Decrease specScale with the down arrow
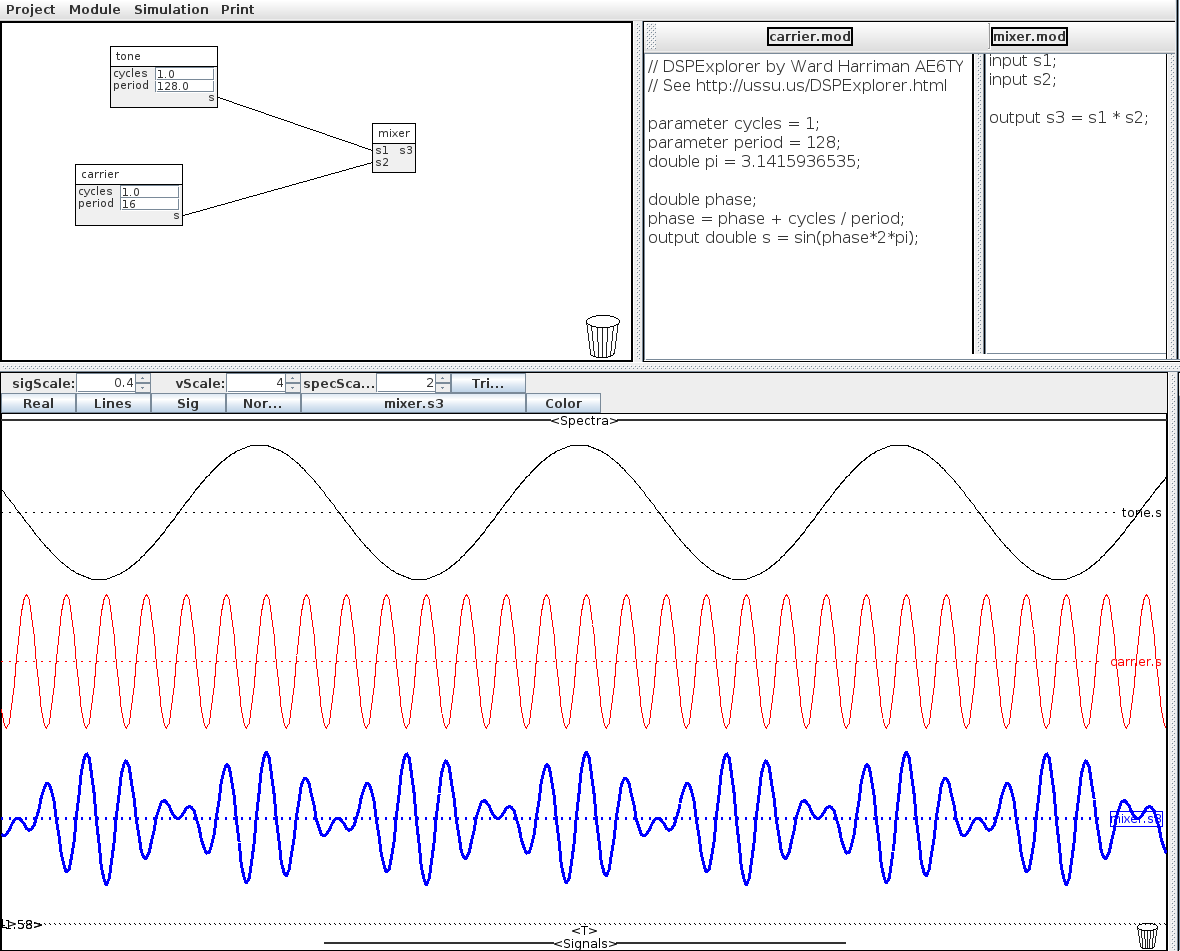 [x=443, y=387]
